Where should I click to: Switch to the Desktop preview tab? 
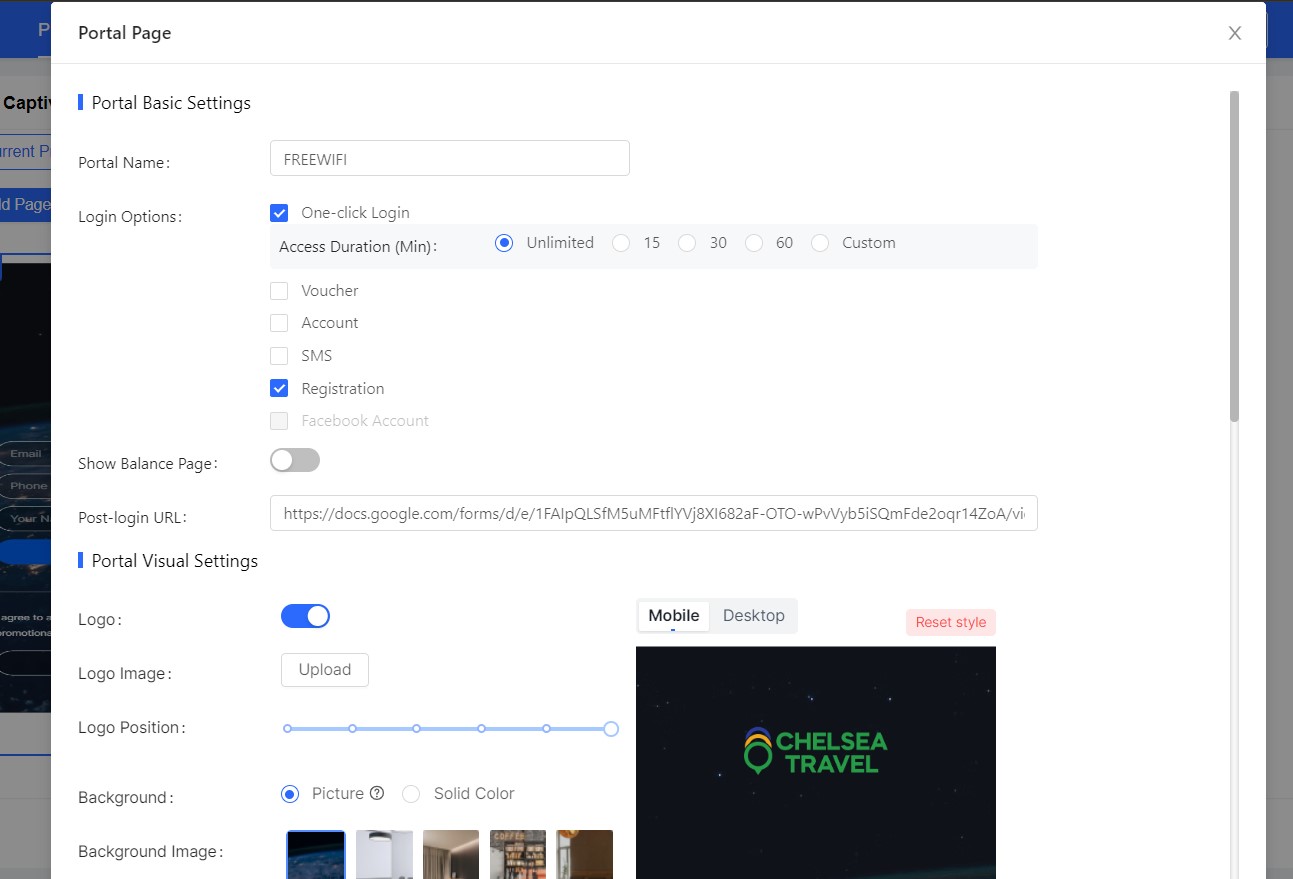point(753,616)
